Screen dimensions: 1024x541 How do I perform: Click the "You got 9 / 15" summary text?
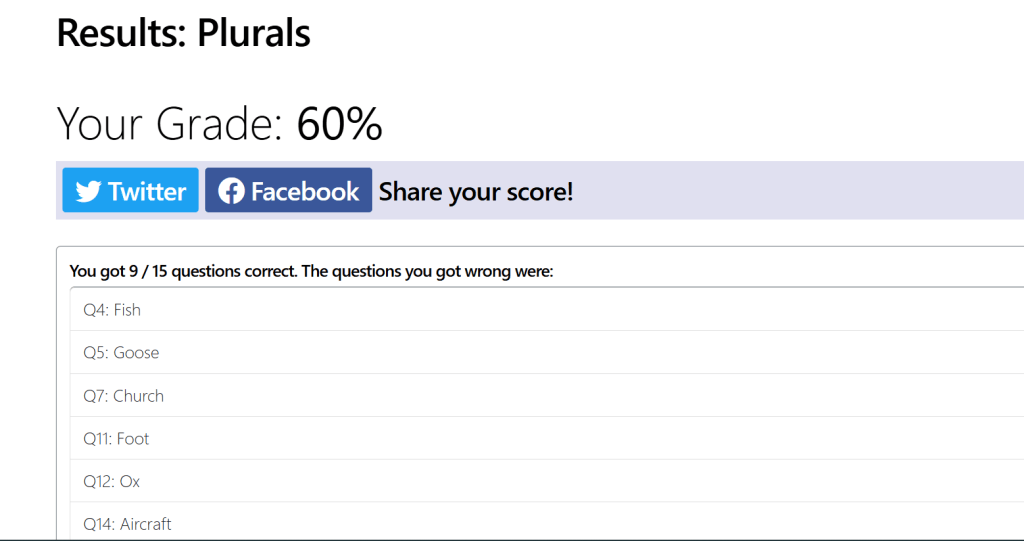[x=118, y=271]
